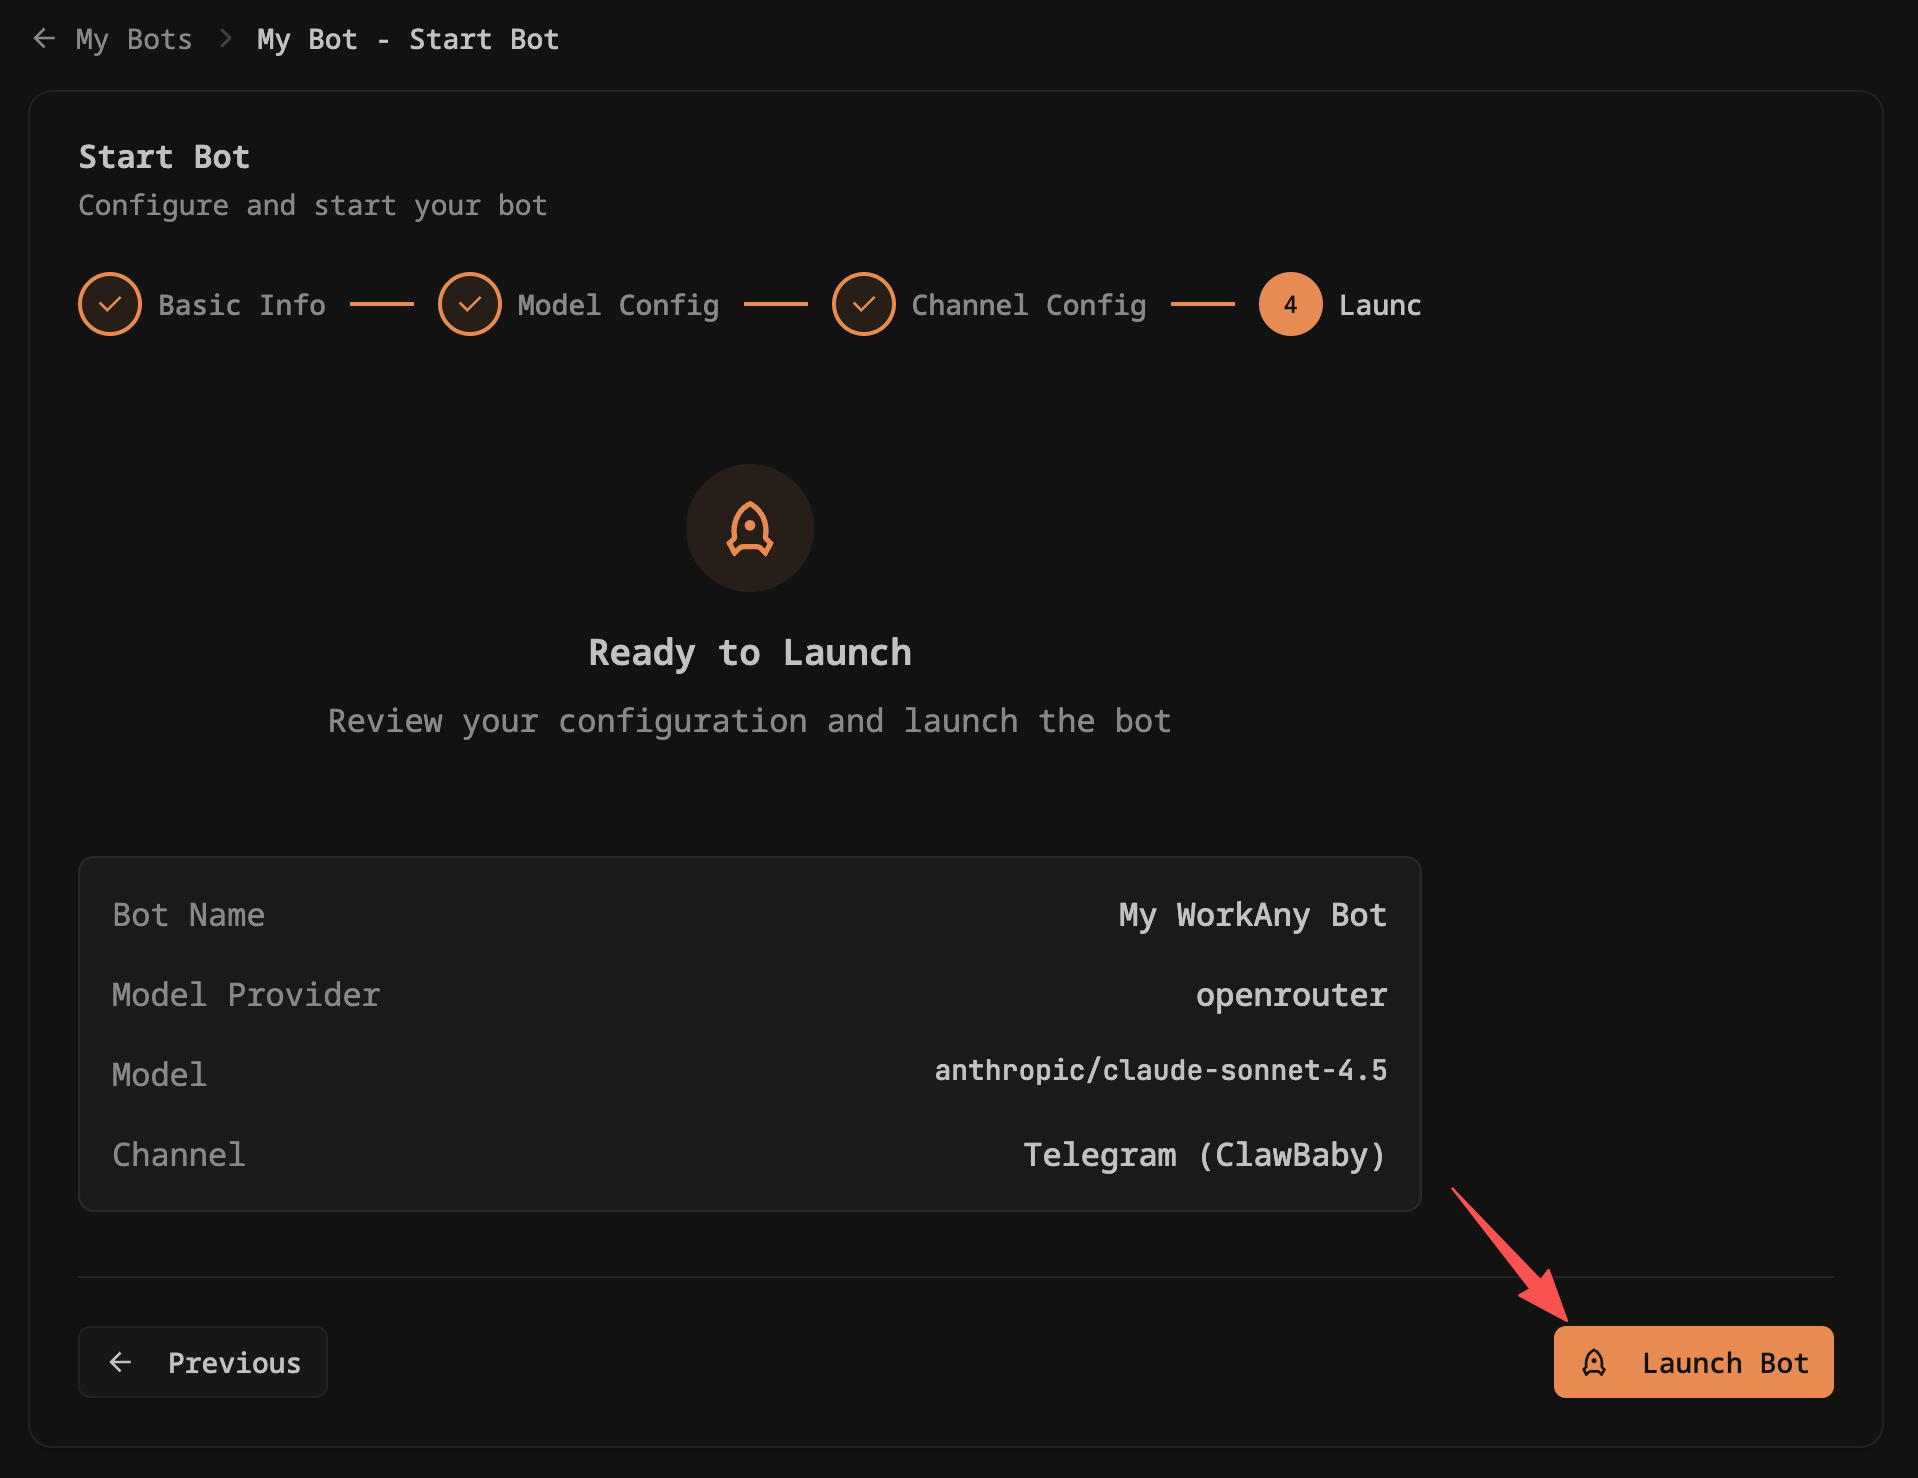Viewport: 1918px width, 1478px height.
Task: Go to the Channel Config step label
Action: coord(1028,305)
